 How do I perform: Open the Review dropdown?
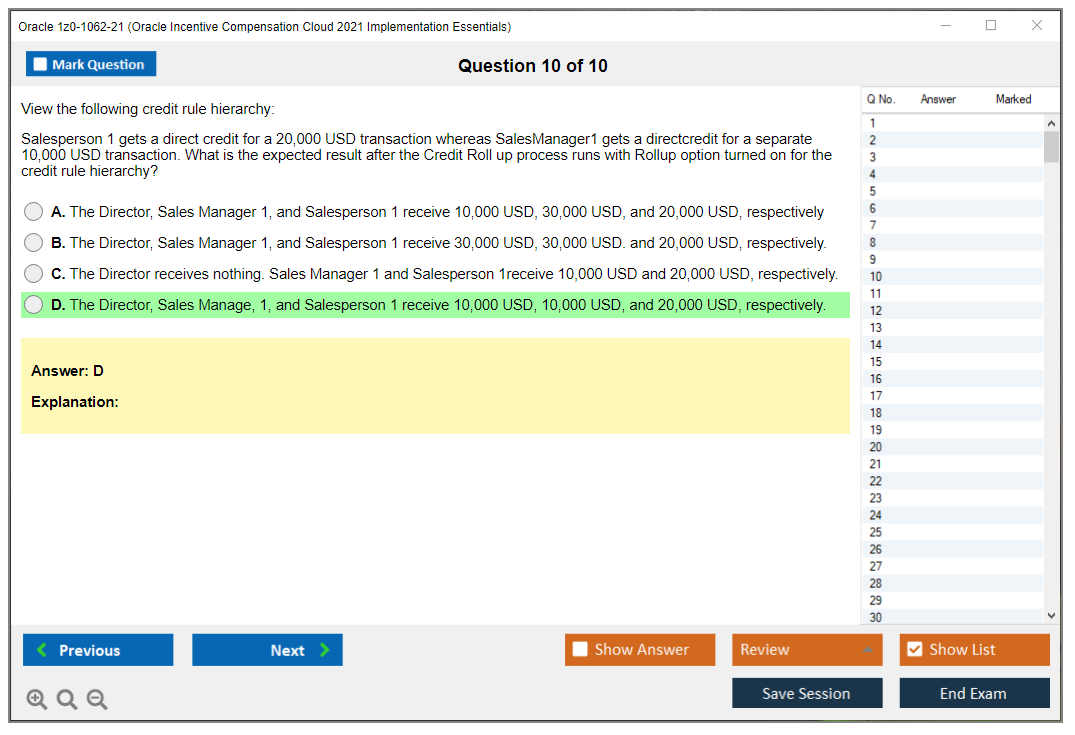tap(806, 649)
